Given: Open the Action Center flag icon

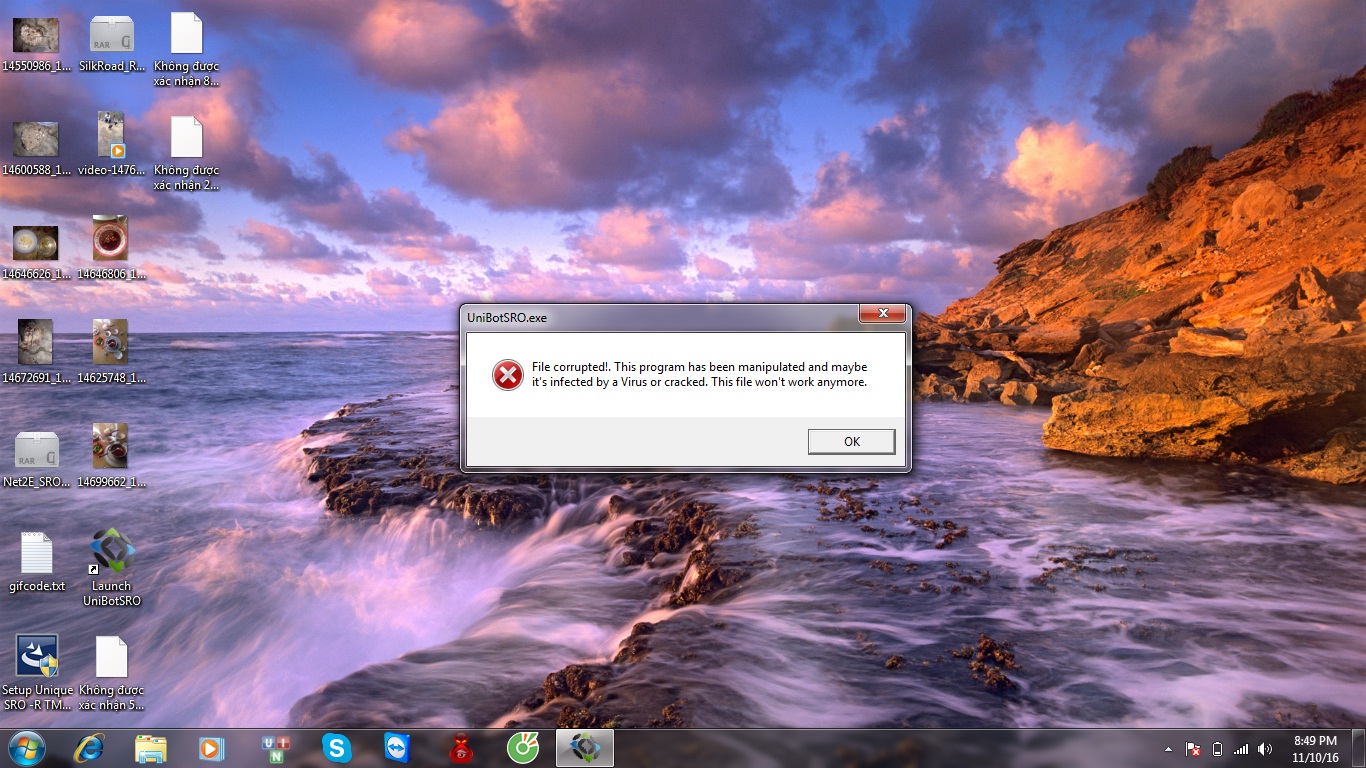Looking at the screenshot, I should tap(1193, 749).
